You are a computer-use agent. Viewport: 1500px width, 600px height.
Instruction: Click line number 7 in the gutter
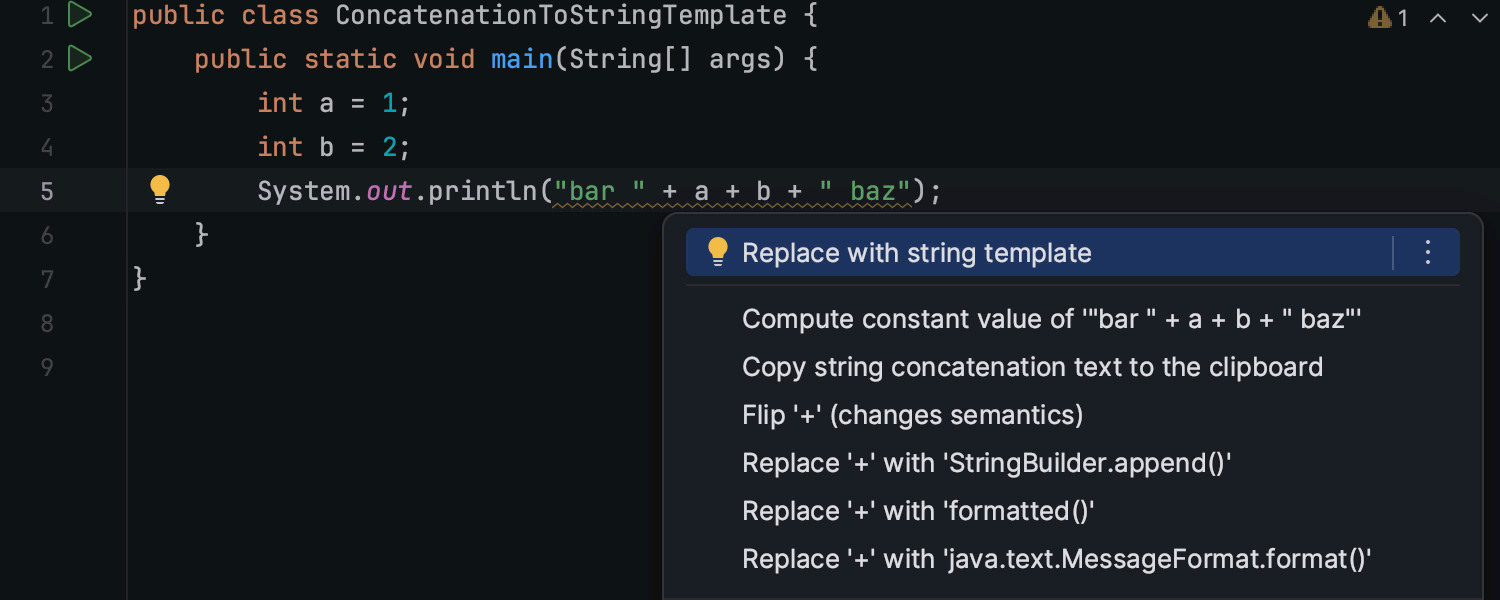(x=47, y=278)
